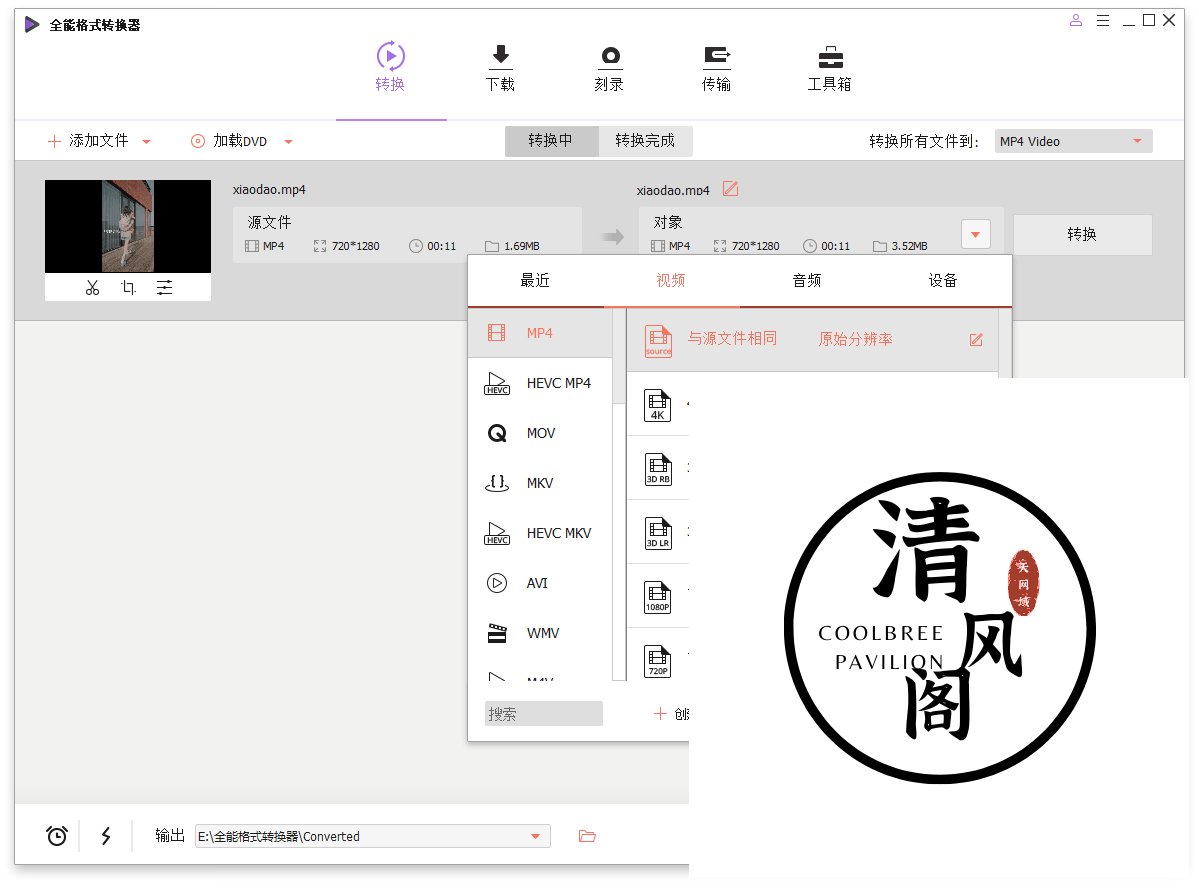Toggle the high-speed conversion lightning icon
The image size is (1199, 888).
tap(106, 836)
